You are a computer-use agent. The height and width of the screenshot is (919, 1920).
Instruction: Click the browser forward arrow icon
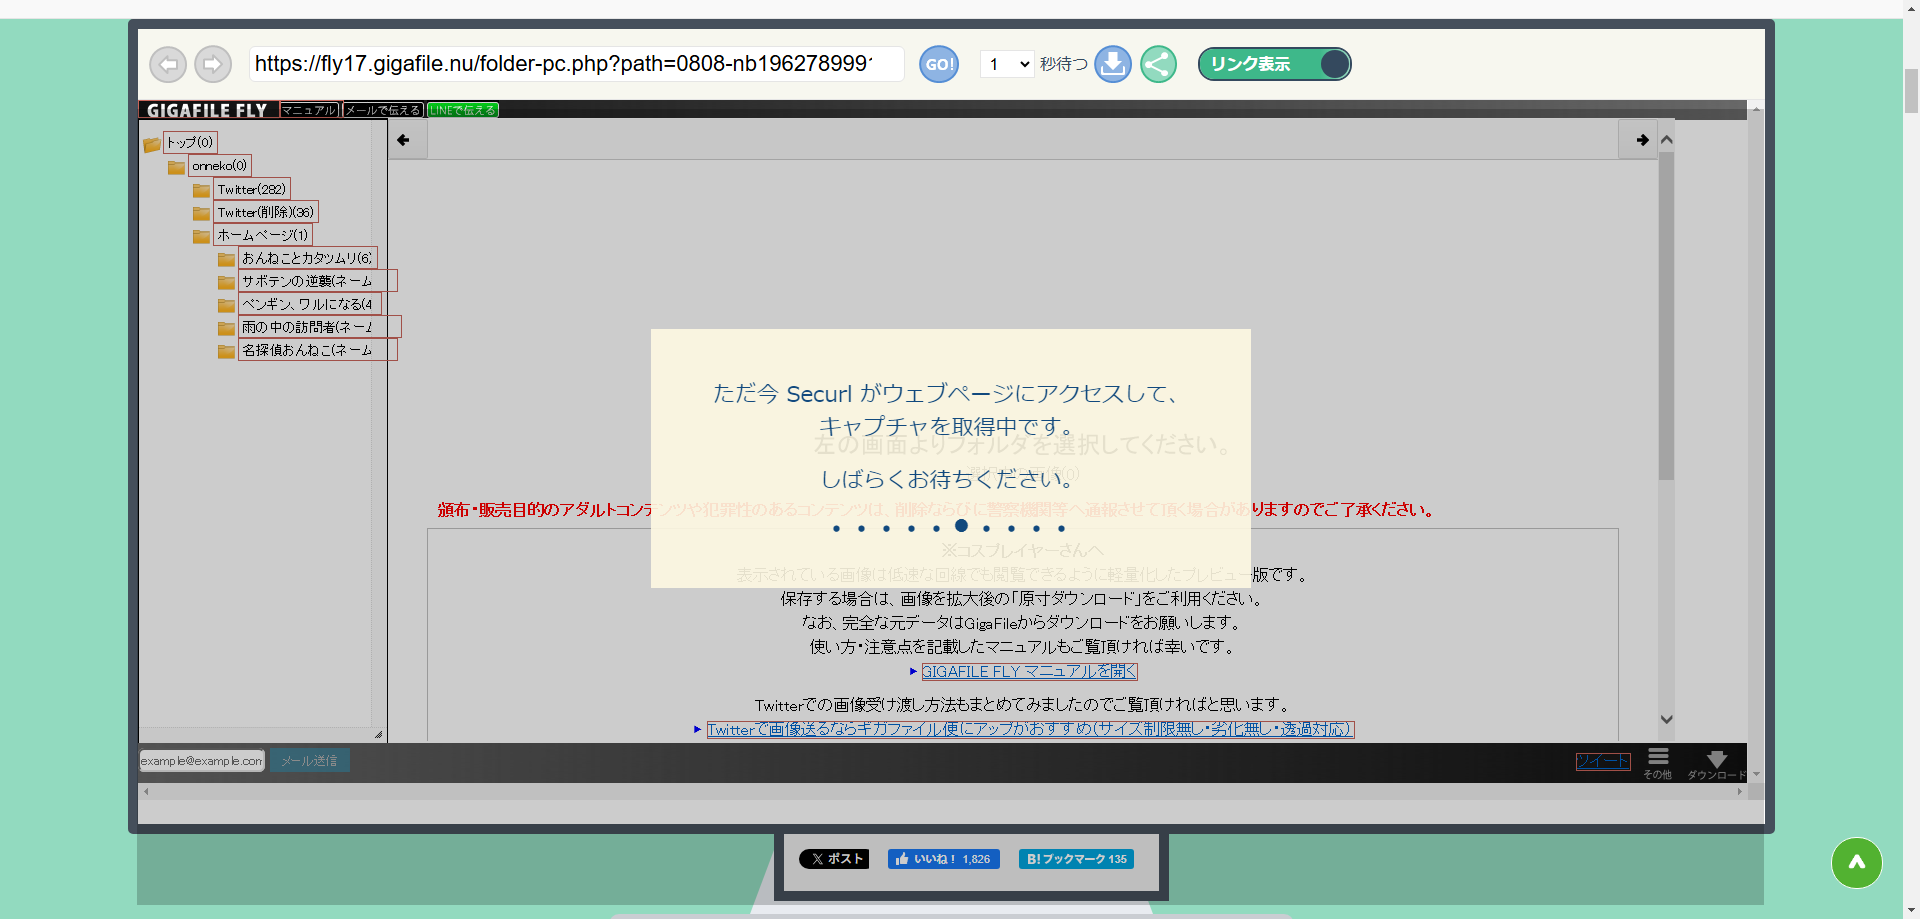pyautogui.click(x=212, y=65)
